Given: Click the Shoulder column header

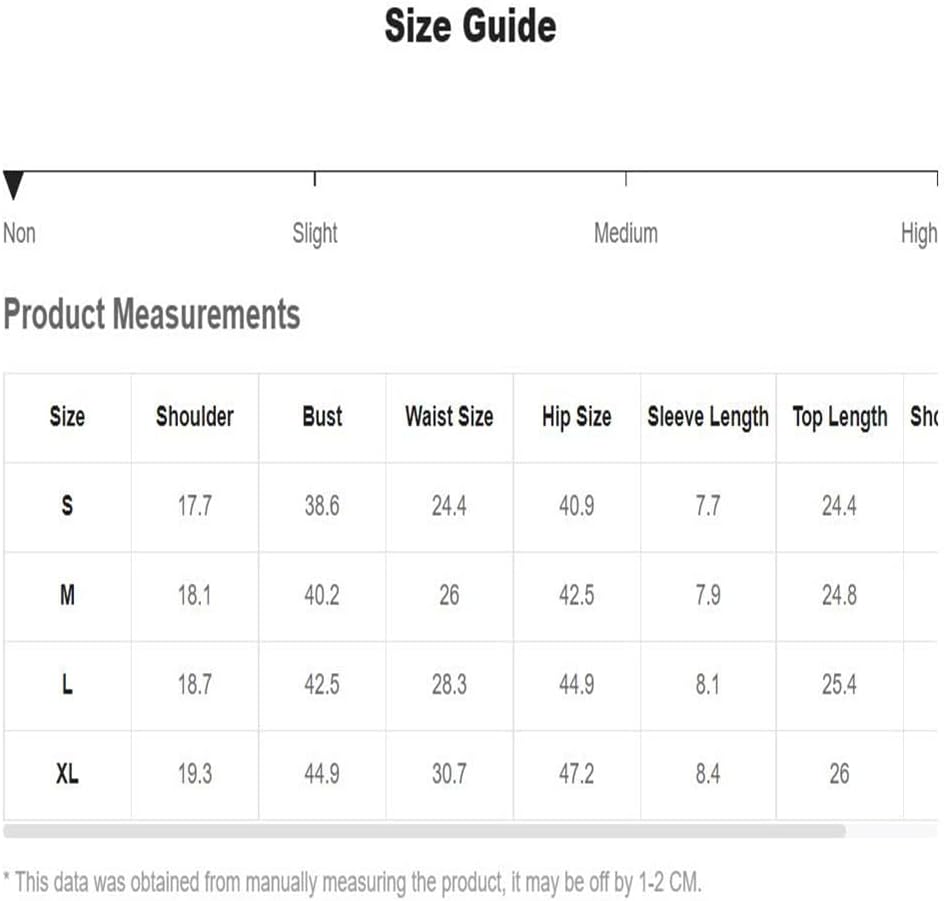Looking at the screenshot, I should click(x=194, y=416).
